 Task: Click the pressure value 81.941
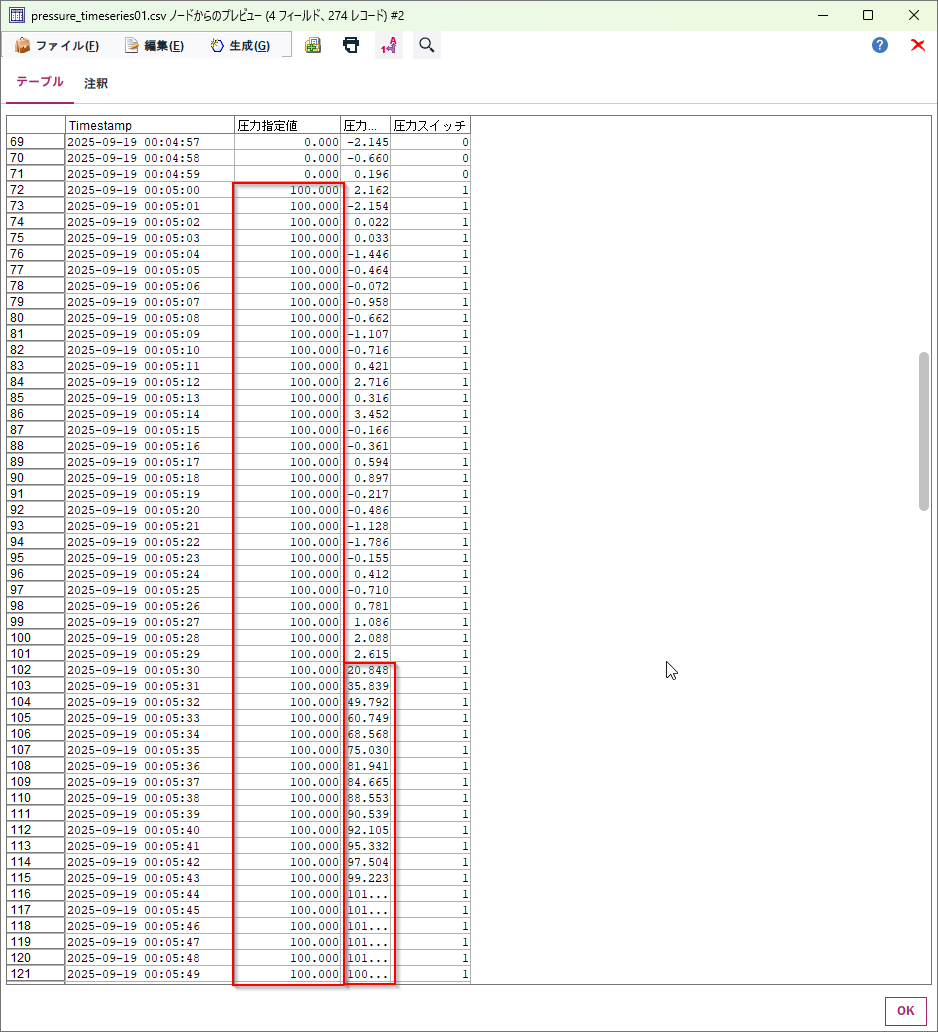pyautogui.click(x=368, y=766)
